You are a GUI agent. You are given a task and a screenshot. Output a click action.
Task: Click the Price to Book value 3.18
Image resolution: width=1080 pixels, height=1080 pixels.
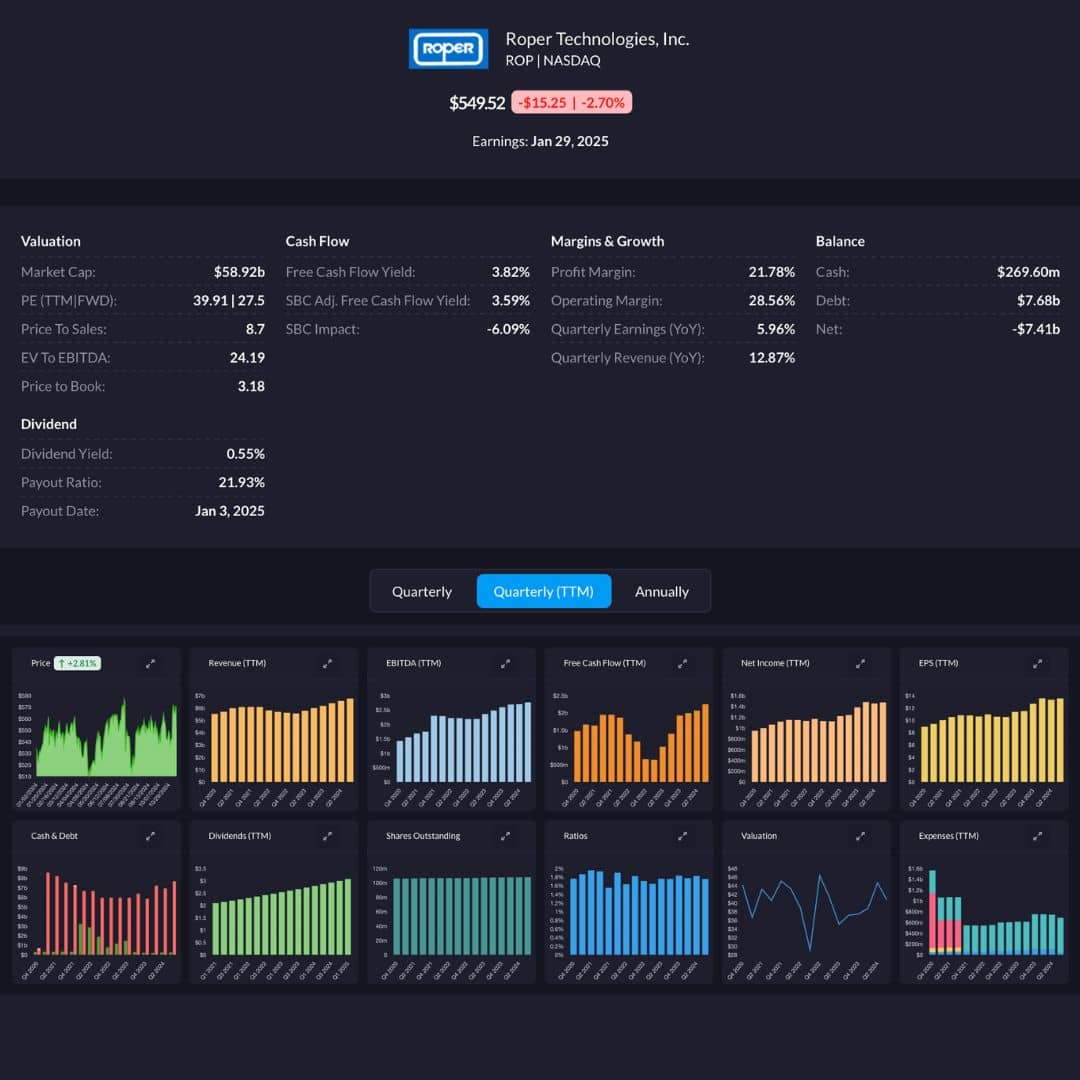click(251, 386)
